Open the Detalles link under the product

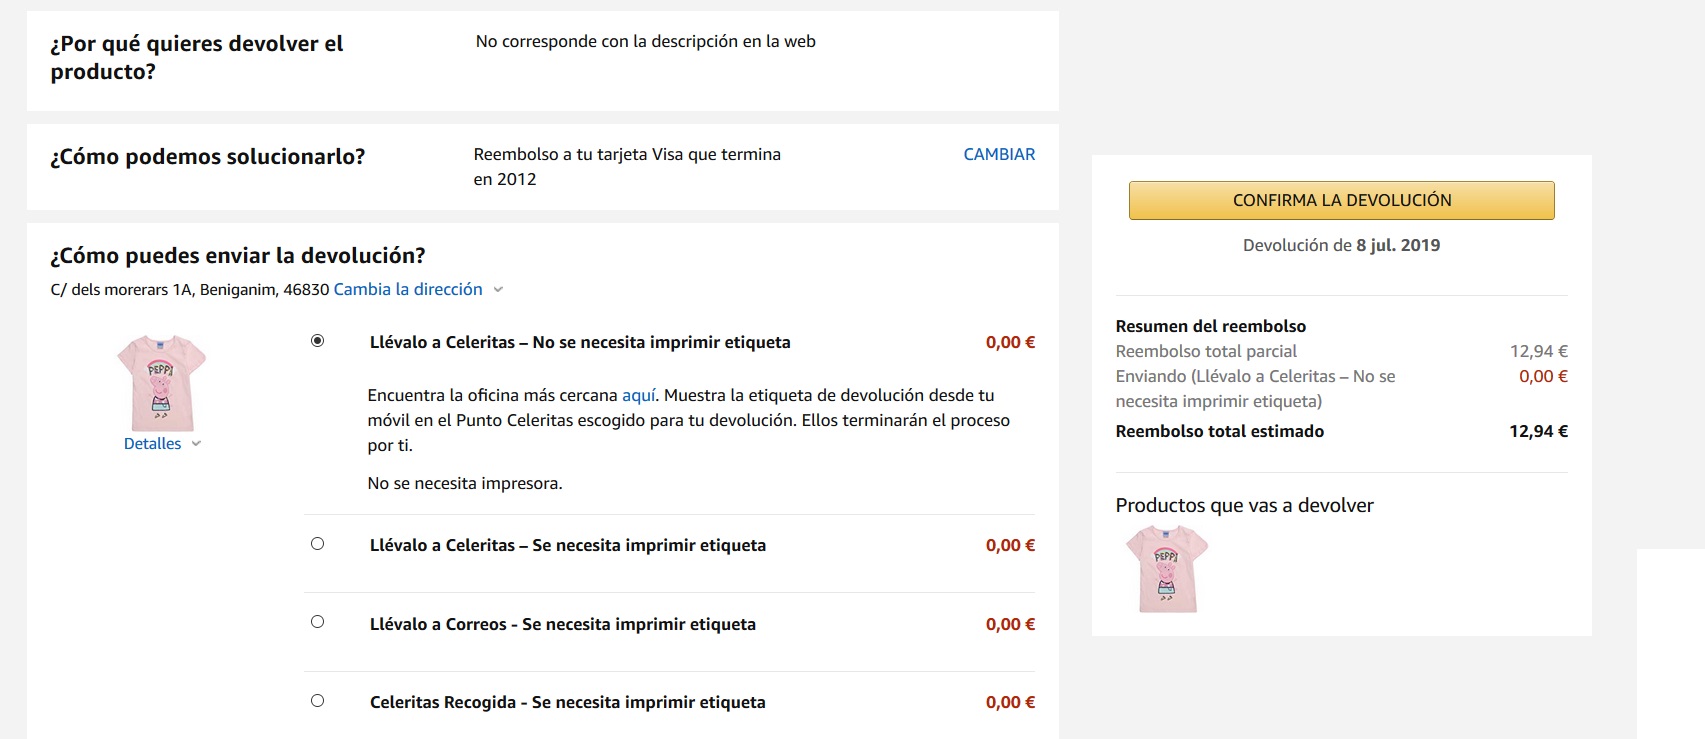(x=152, y=444)
